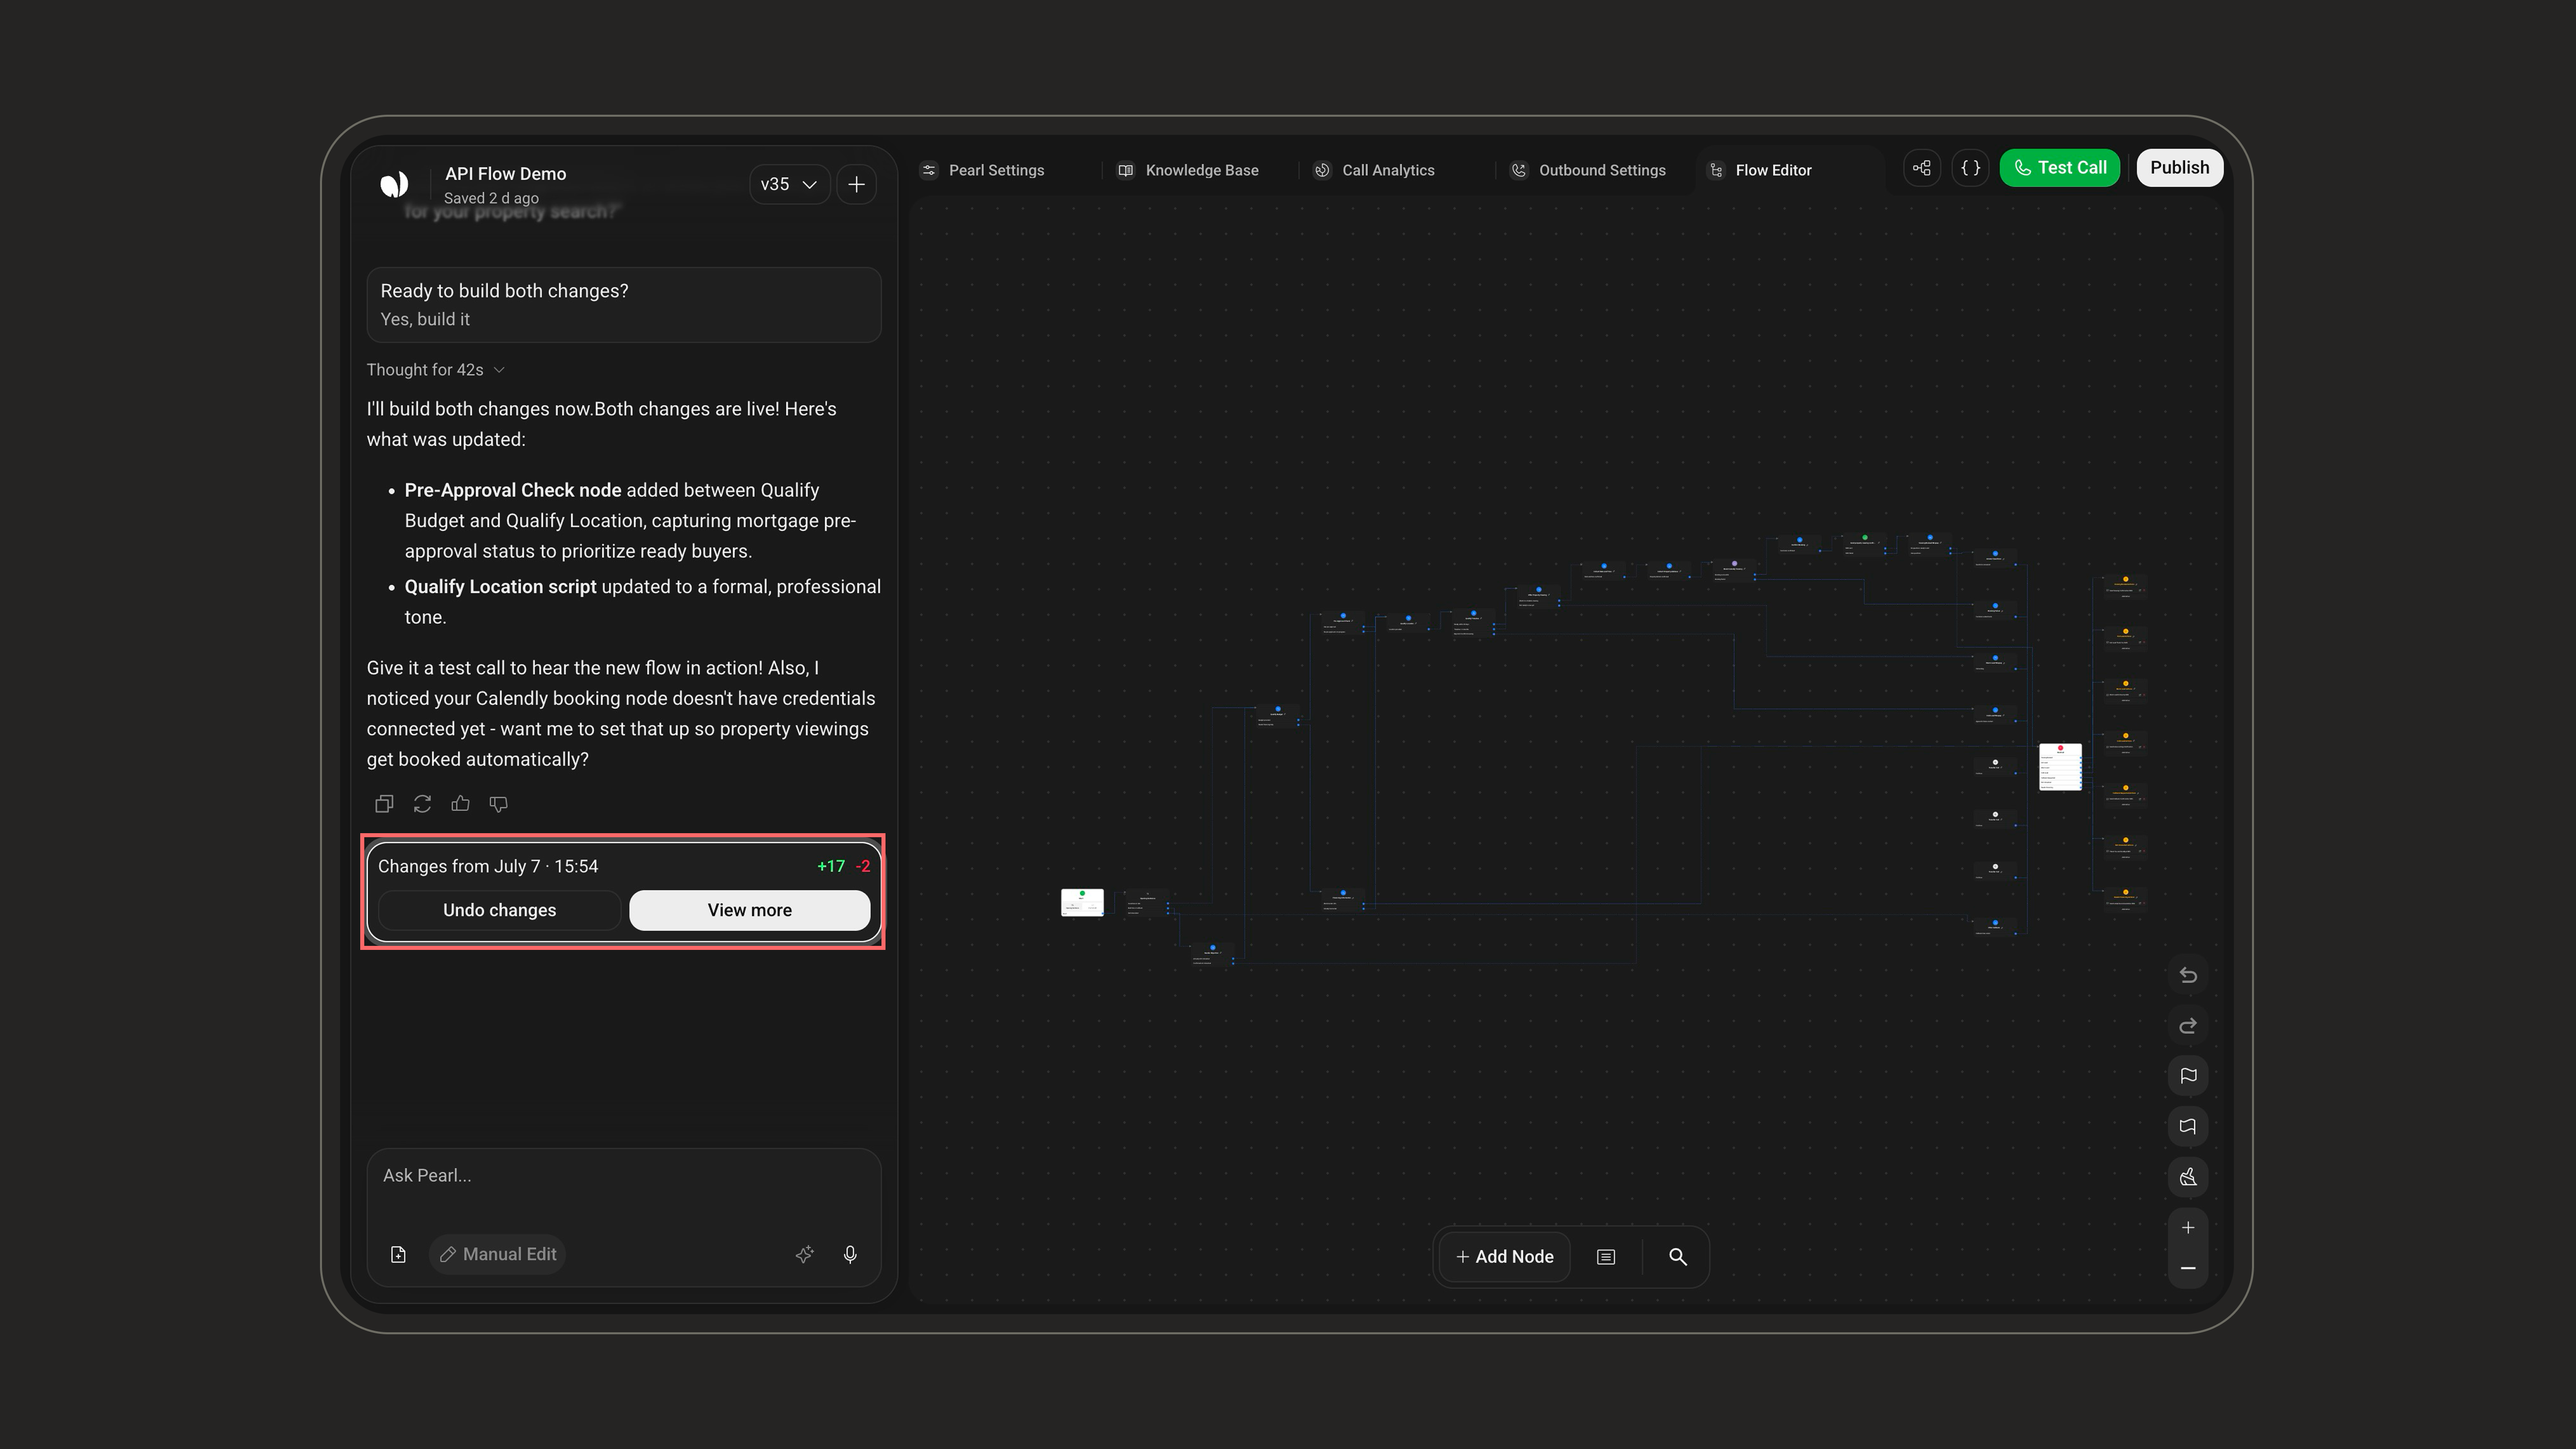This screenshot has width=2576, height=1449.
Task: Select the Flow Editor tab
Action: (x=1761, y=170)
